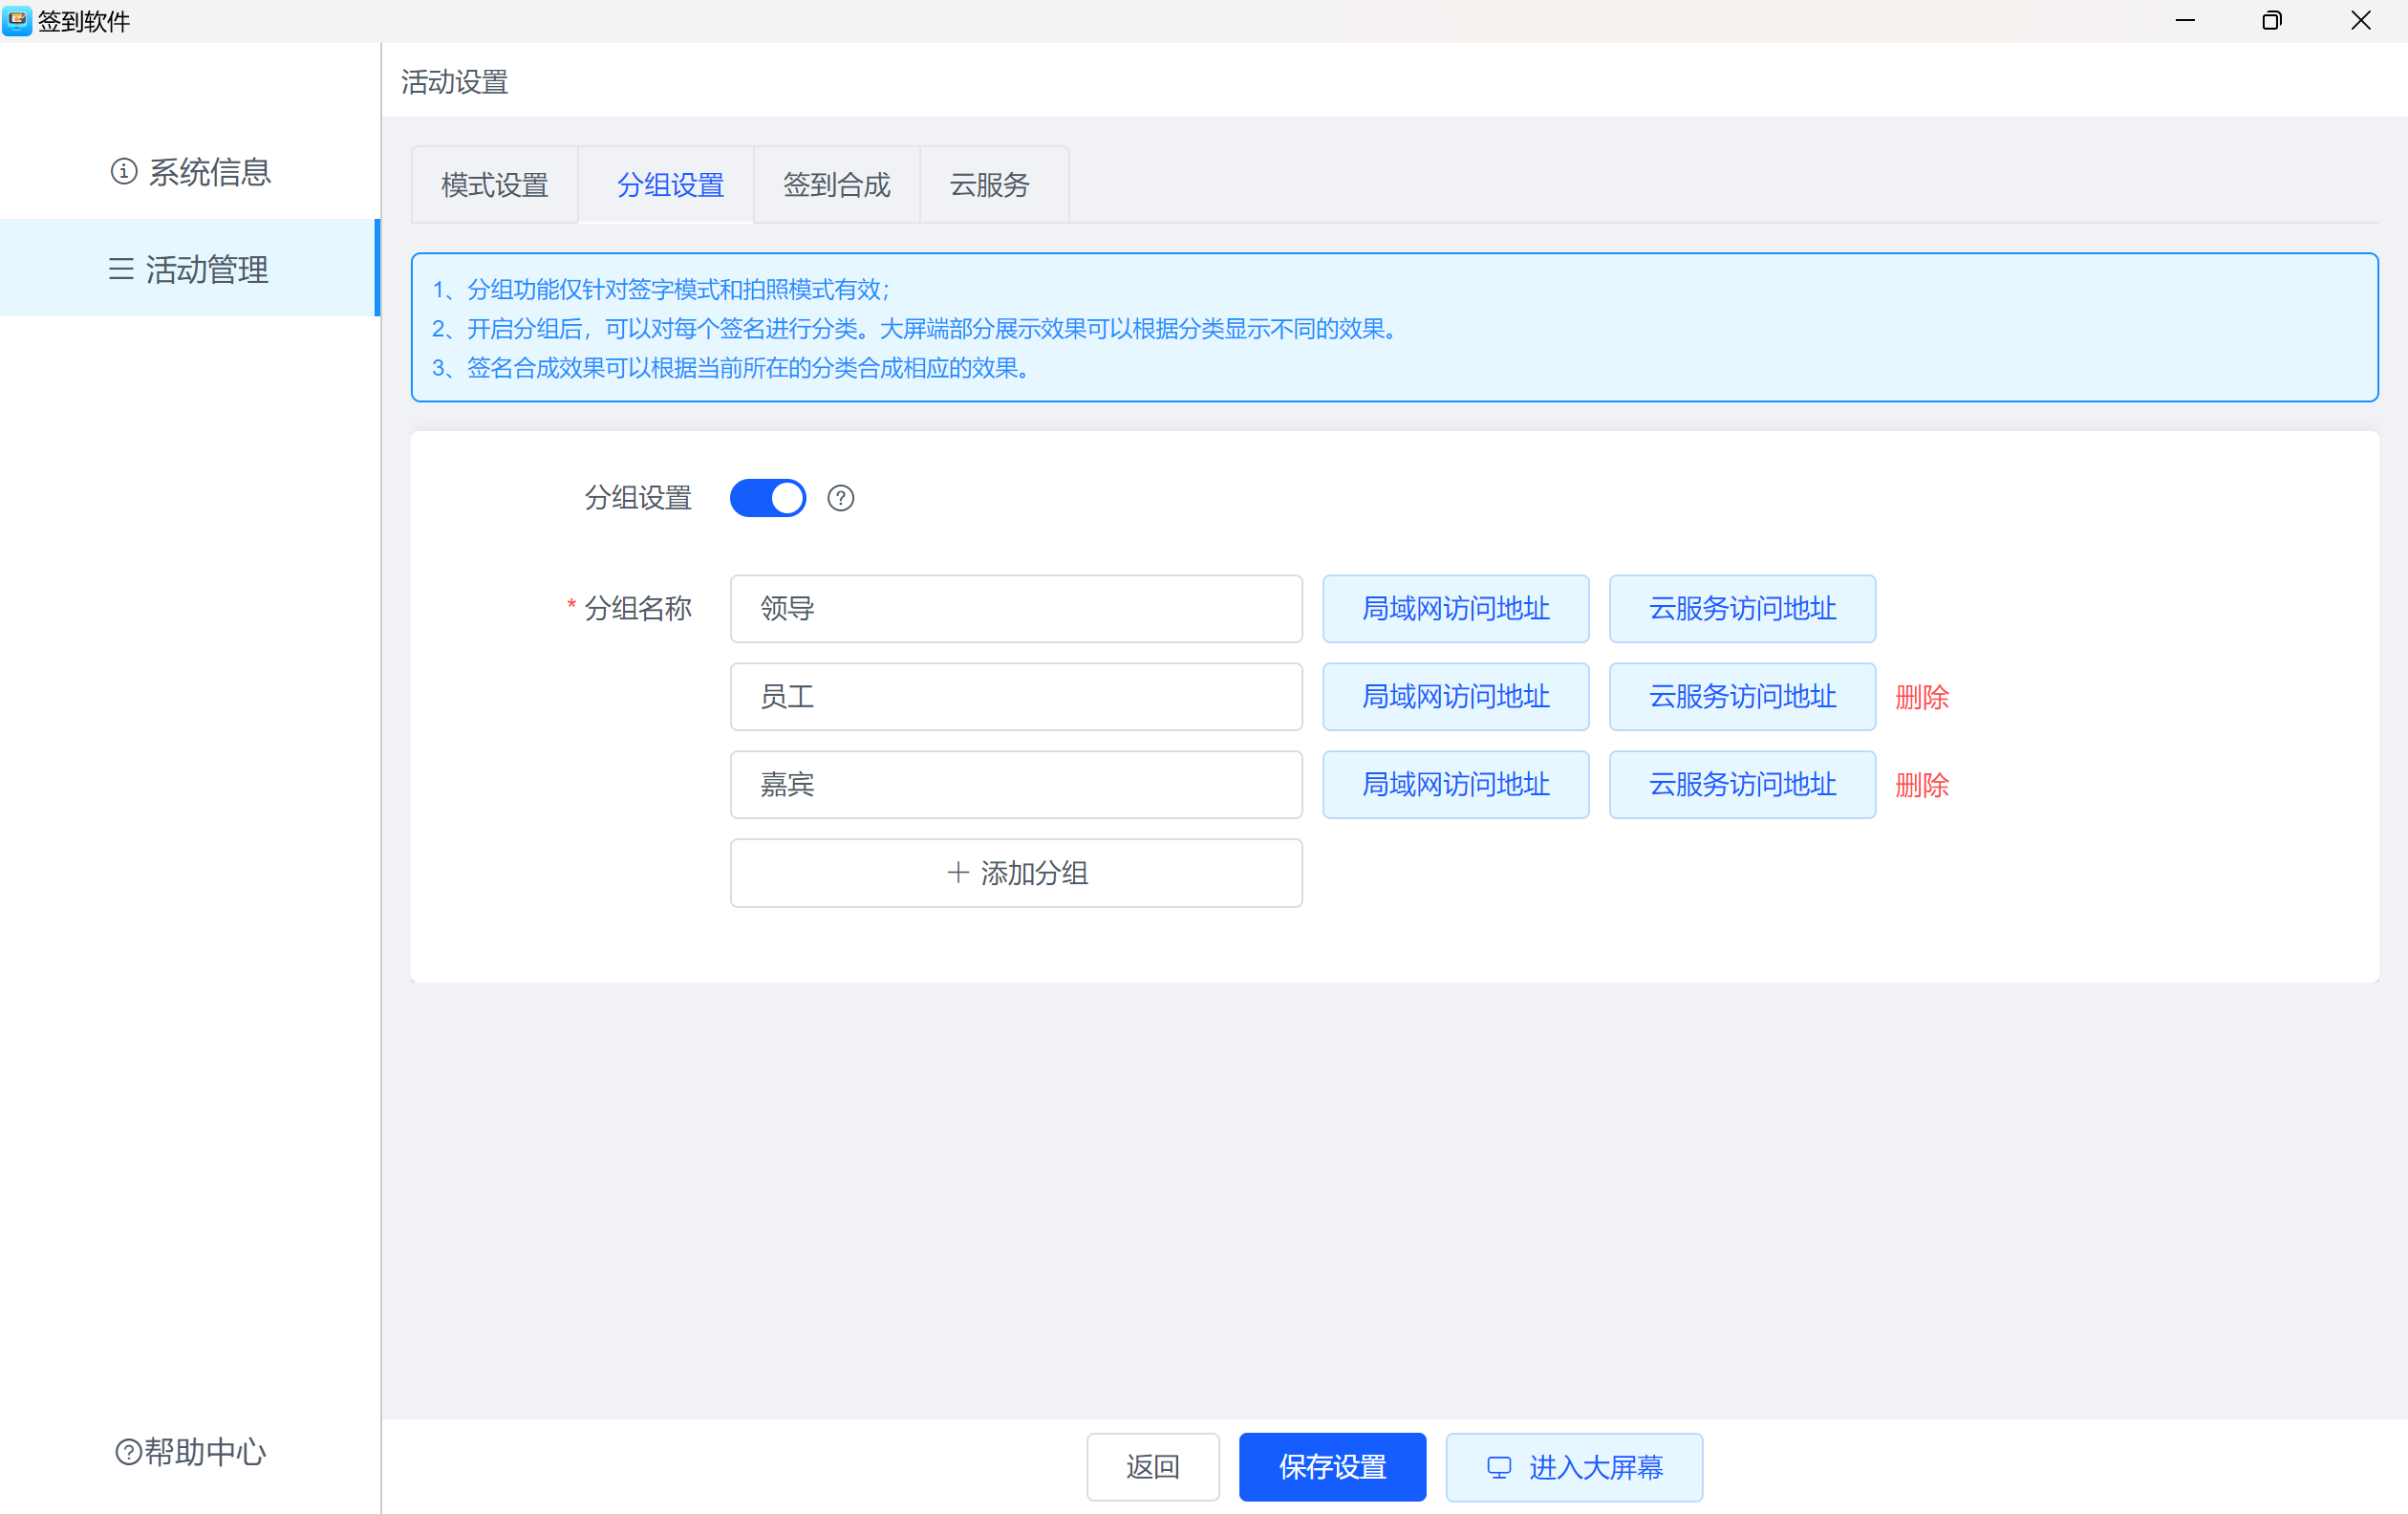Click the info icon next to 系统信息
The height and width of the screenshot is (1514, 2408).
click(x=123, y=172)
